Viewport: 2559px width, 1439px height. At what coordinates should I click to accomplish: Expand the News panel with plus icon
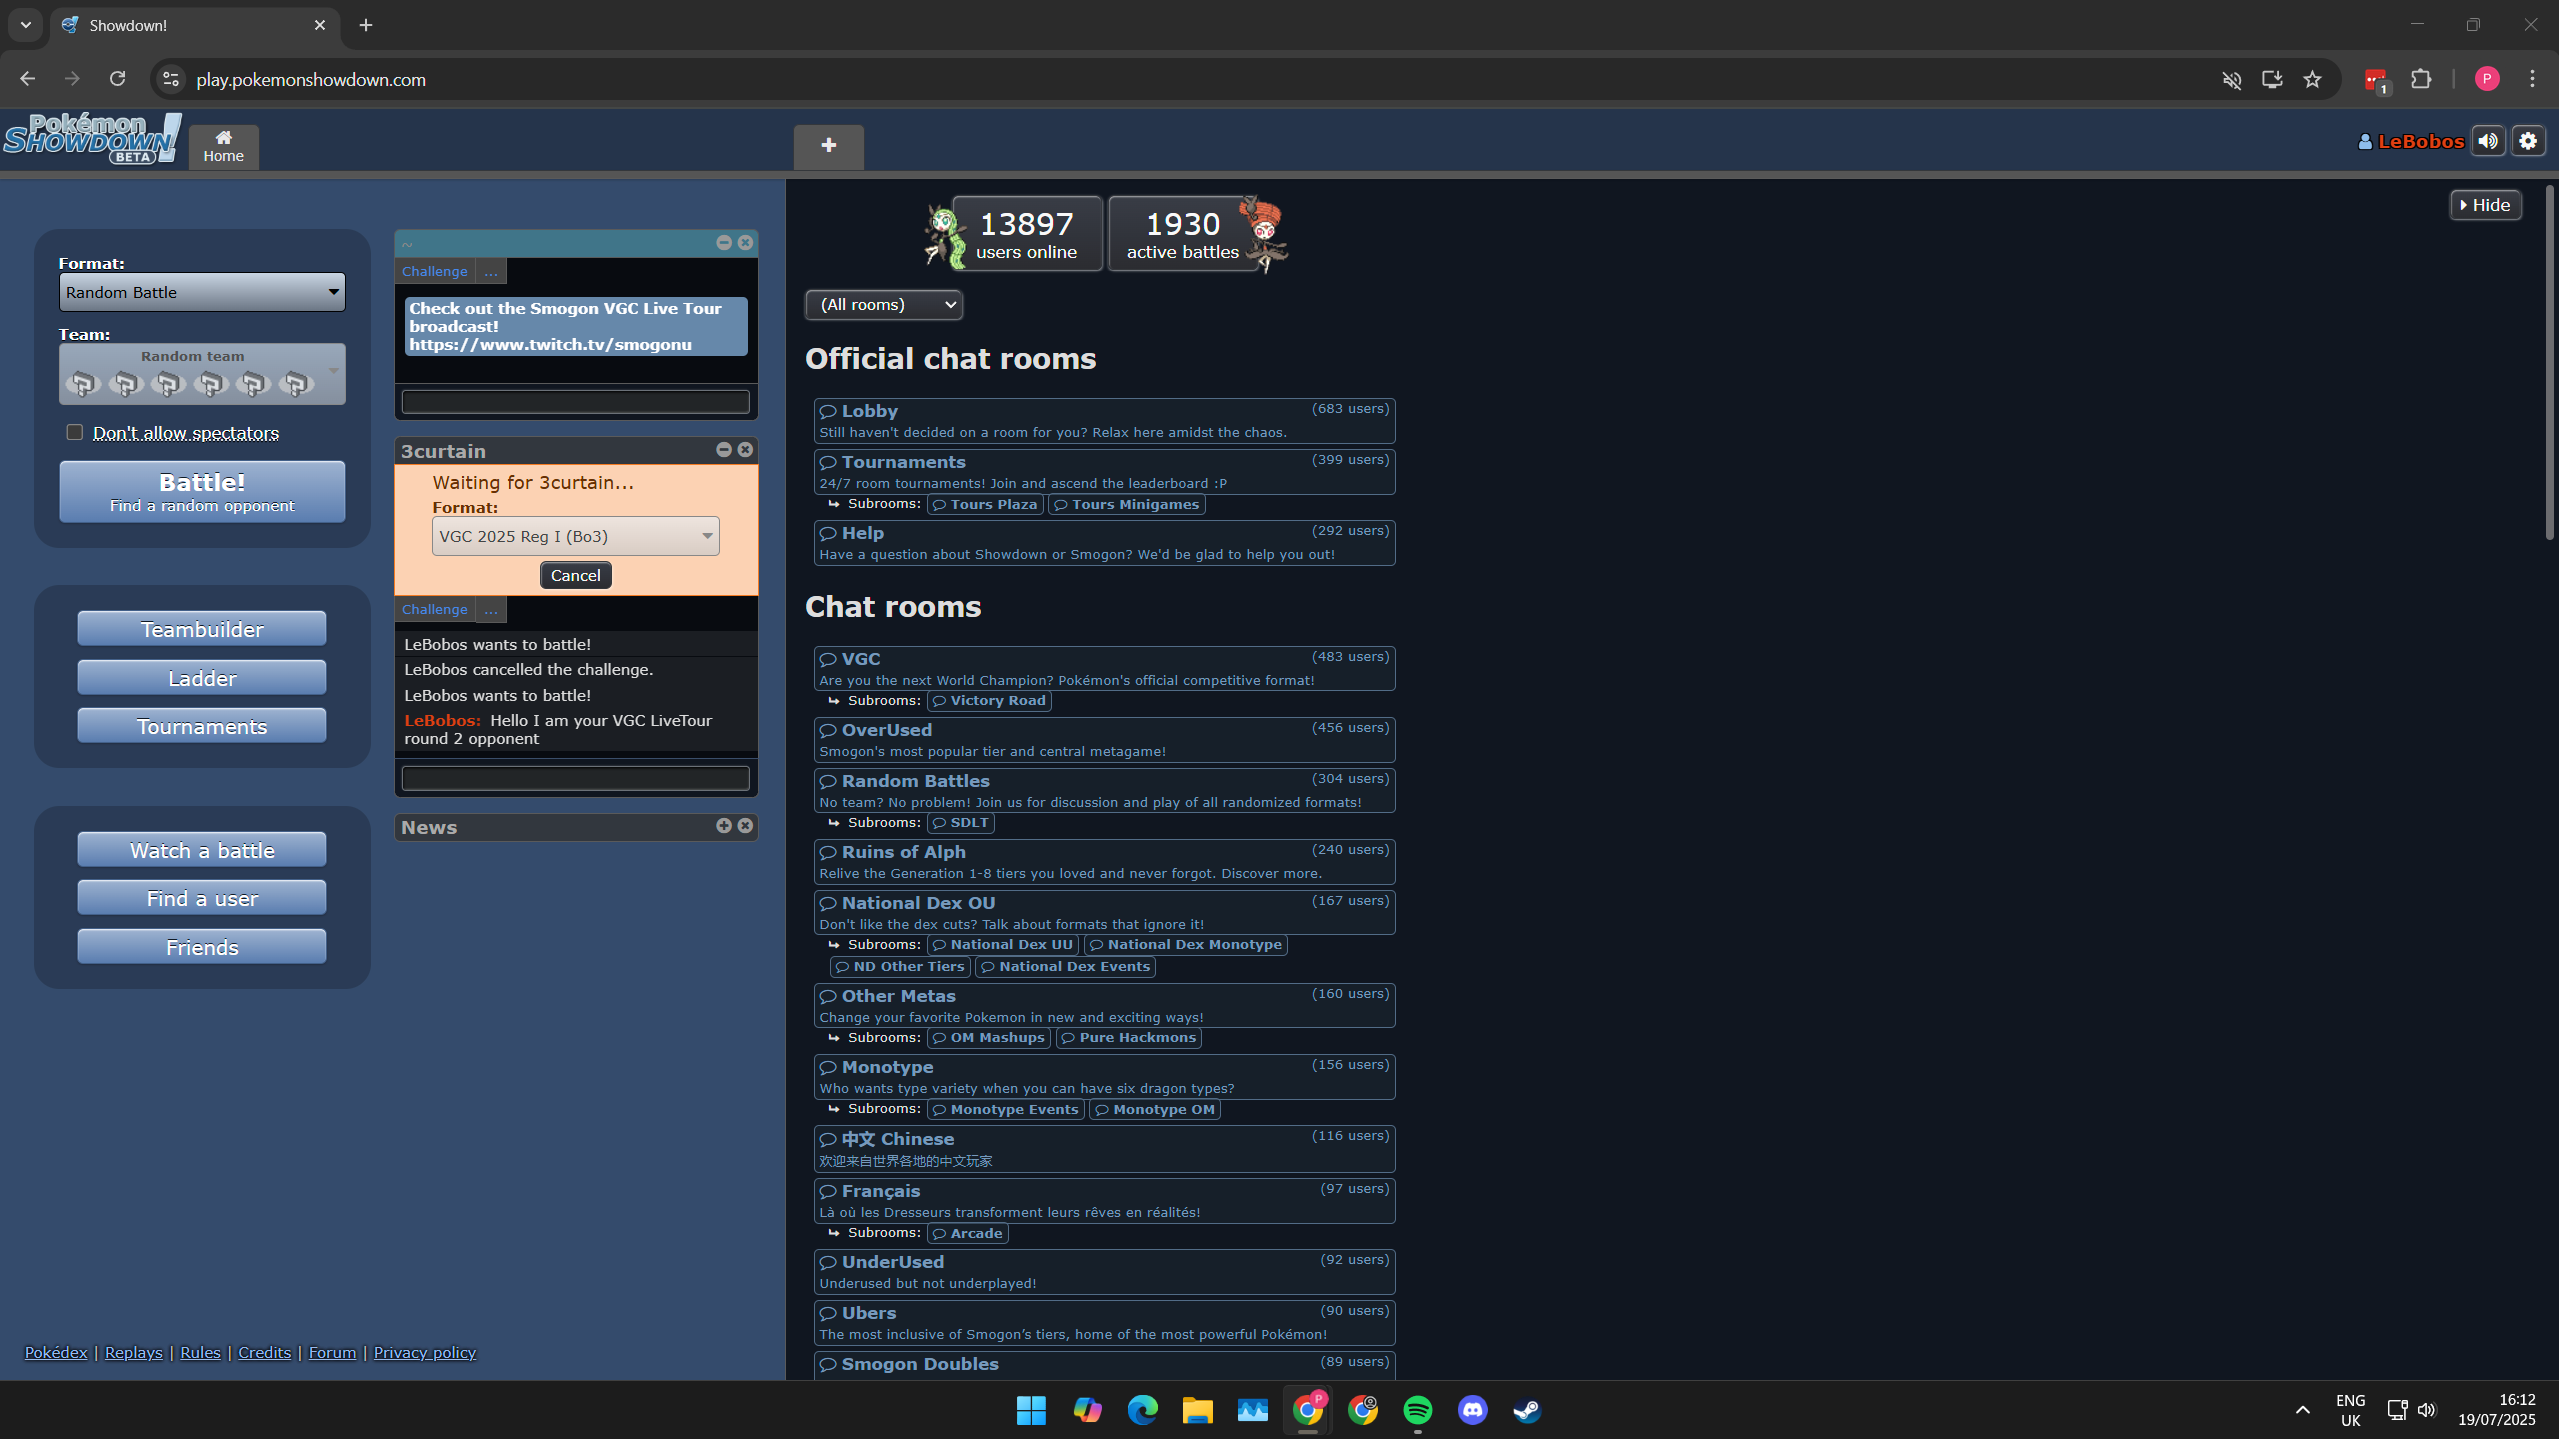click(724, 826)
